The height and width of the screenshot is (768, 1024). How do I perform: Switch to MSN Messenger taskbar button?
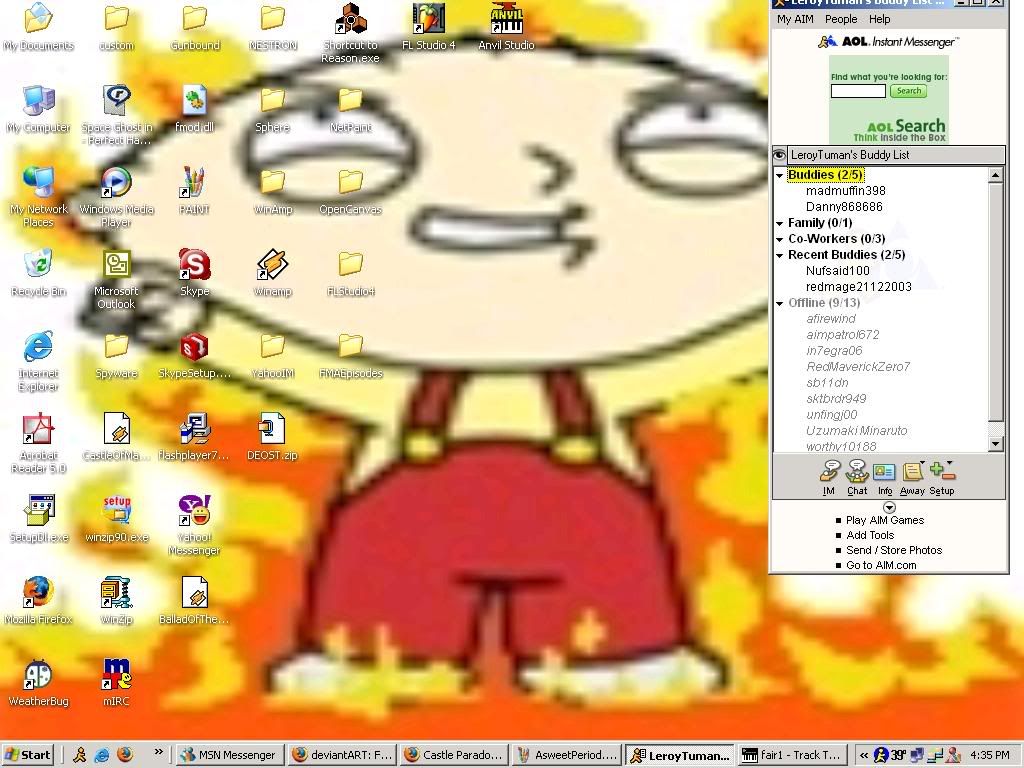230,755
